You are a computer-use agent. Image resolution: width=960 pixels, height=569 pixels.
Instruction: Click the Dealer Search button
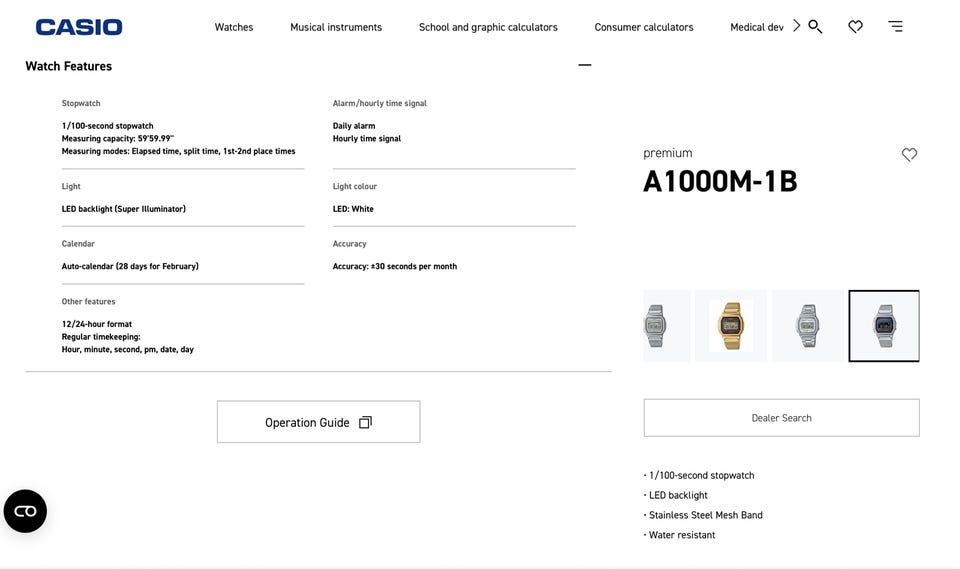[781, 418]
